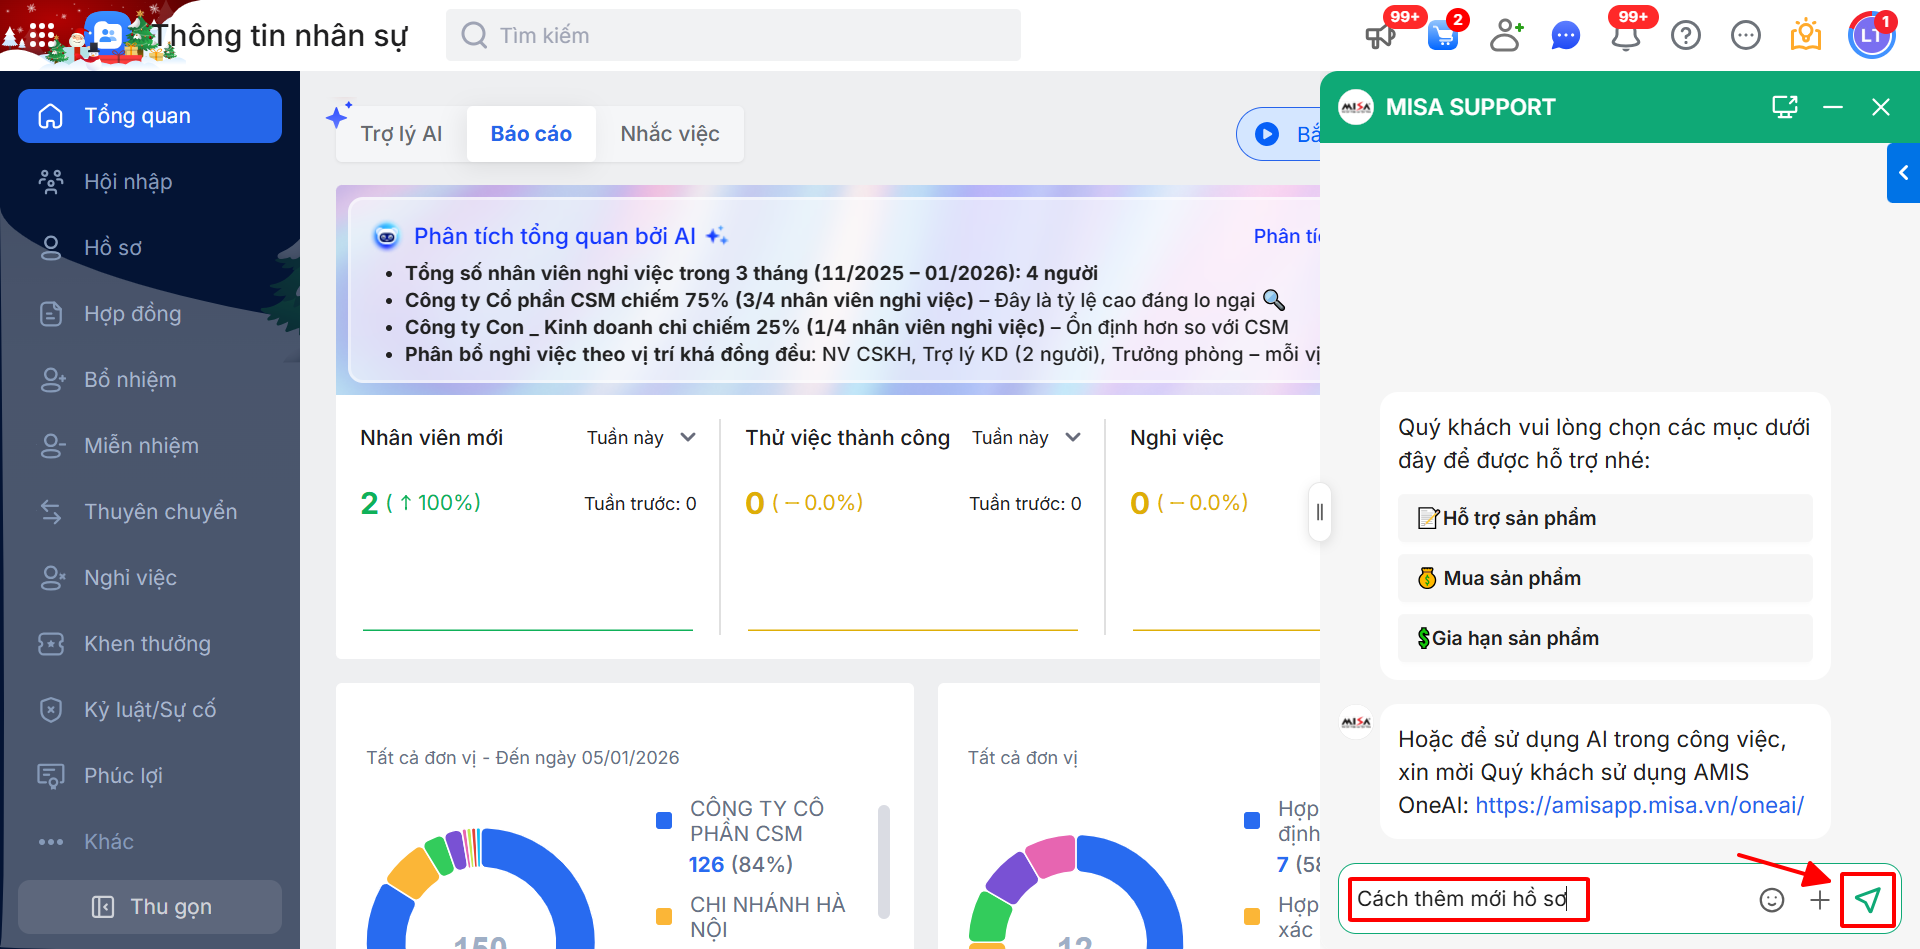Choose Hỗ trợ sản phẩm option in chat
The image size is (1920, 949).
click(x=1605, y=518)
